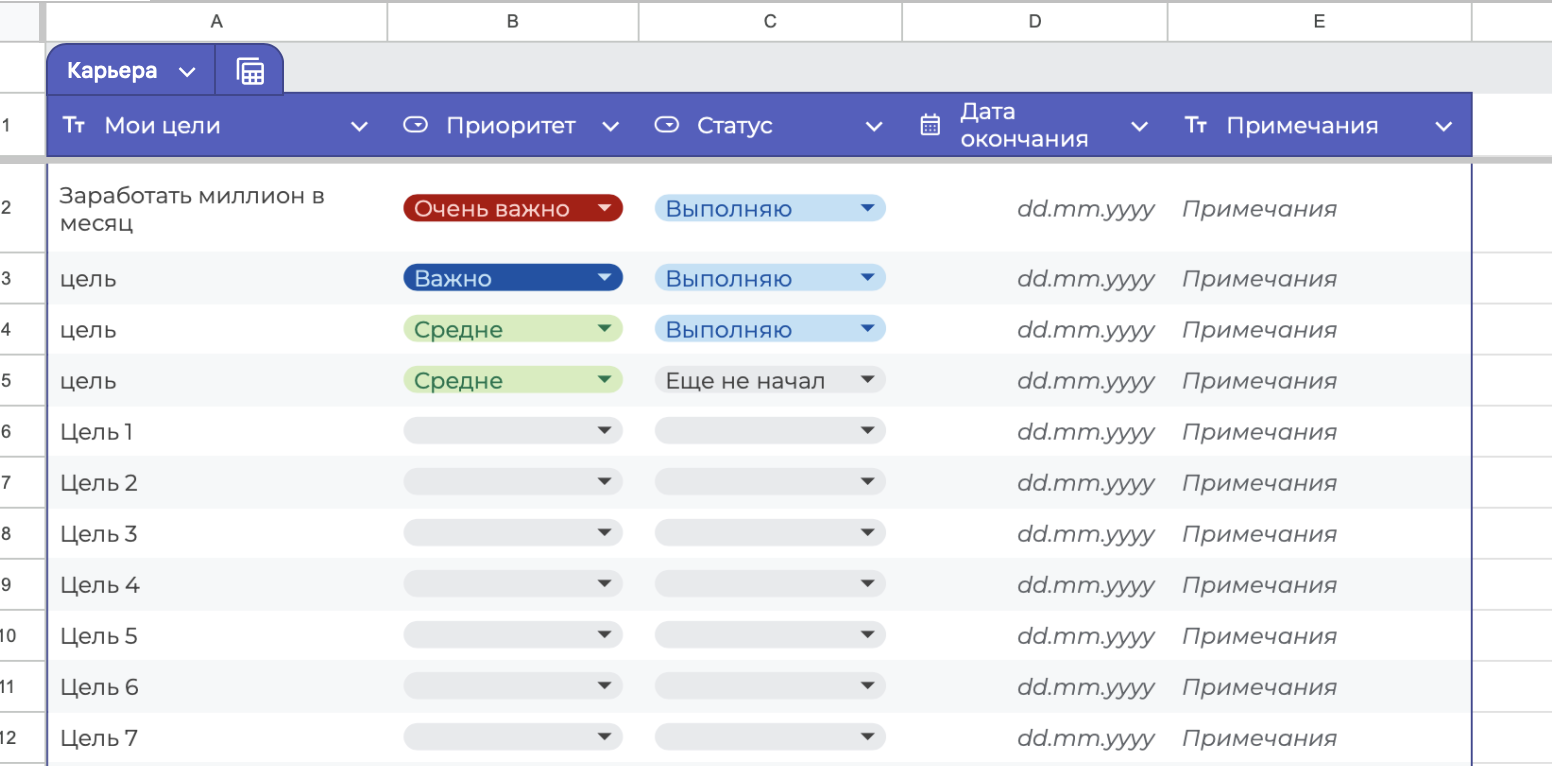Click the Примечания notes cell in row 2
The height and width of the screenshot is (766, 1552).
(x=1320, y=209)
